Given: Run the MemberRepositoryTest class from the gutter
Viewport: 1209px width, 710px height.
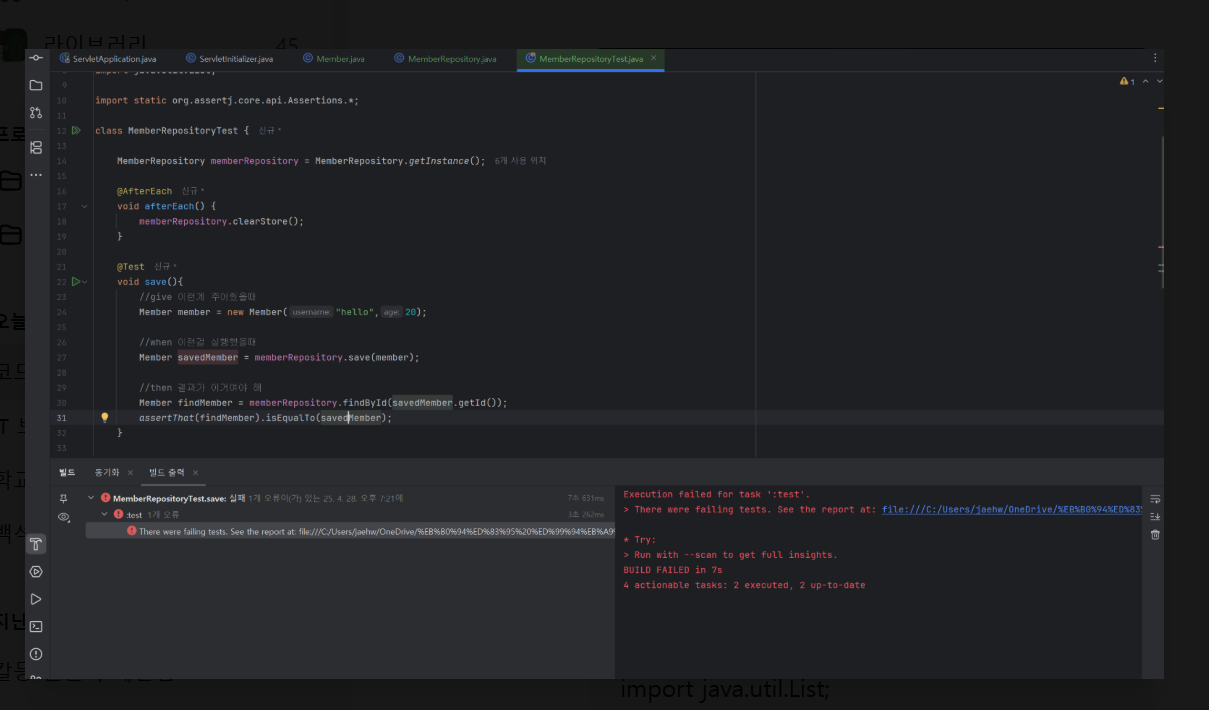Looking at the screenshot, I should (x=76, y=131).
